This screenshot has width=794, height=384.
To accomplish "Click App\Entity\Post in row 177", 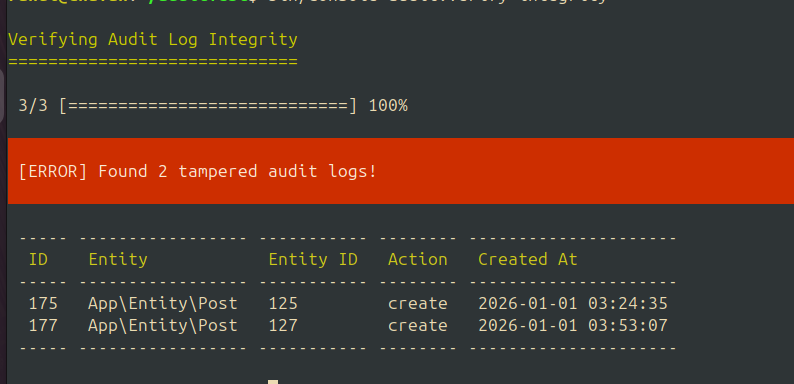I will (x=163, y=326).
